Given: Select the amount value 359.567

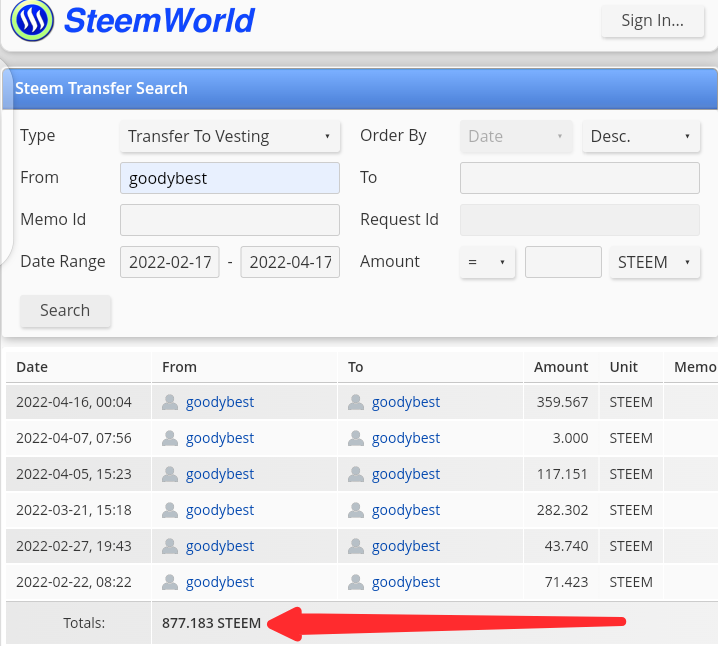Looking at the screenshot, I should 562,402.
